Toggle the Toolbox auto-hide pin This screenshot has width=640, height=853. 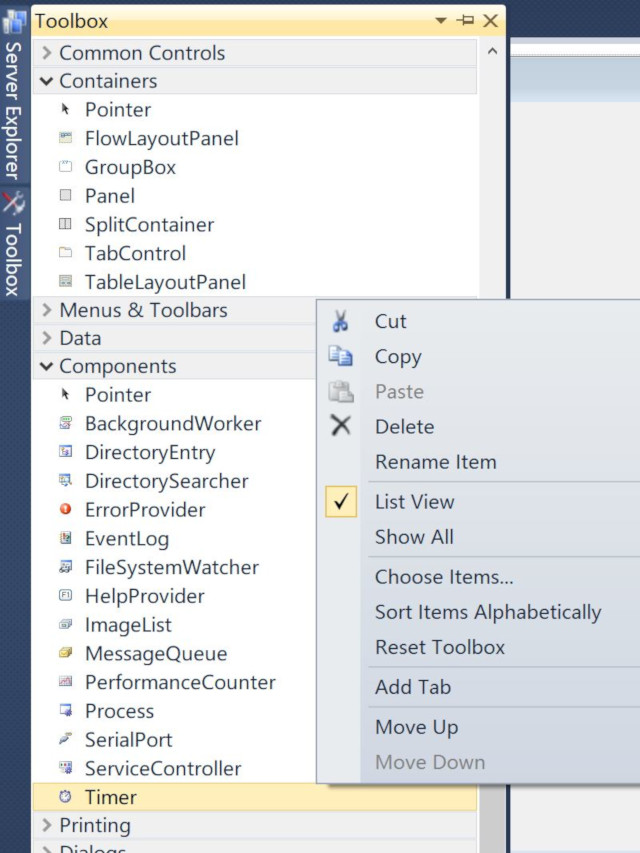click(466, 21)
